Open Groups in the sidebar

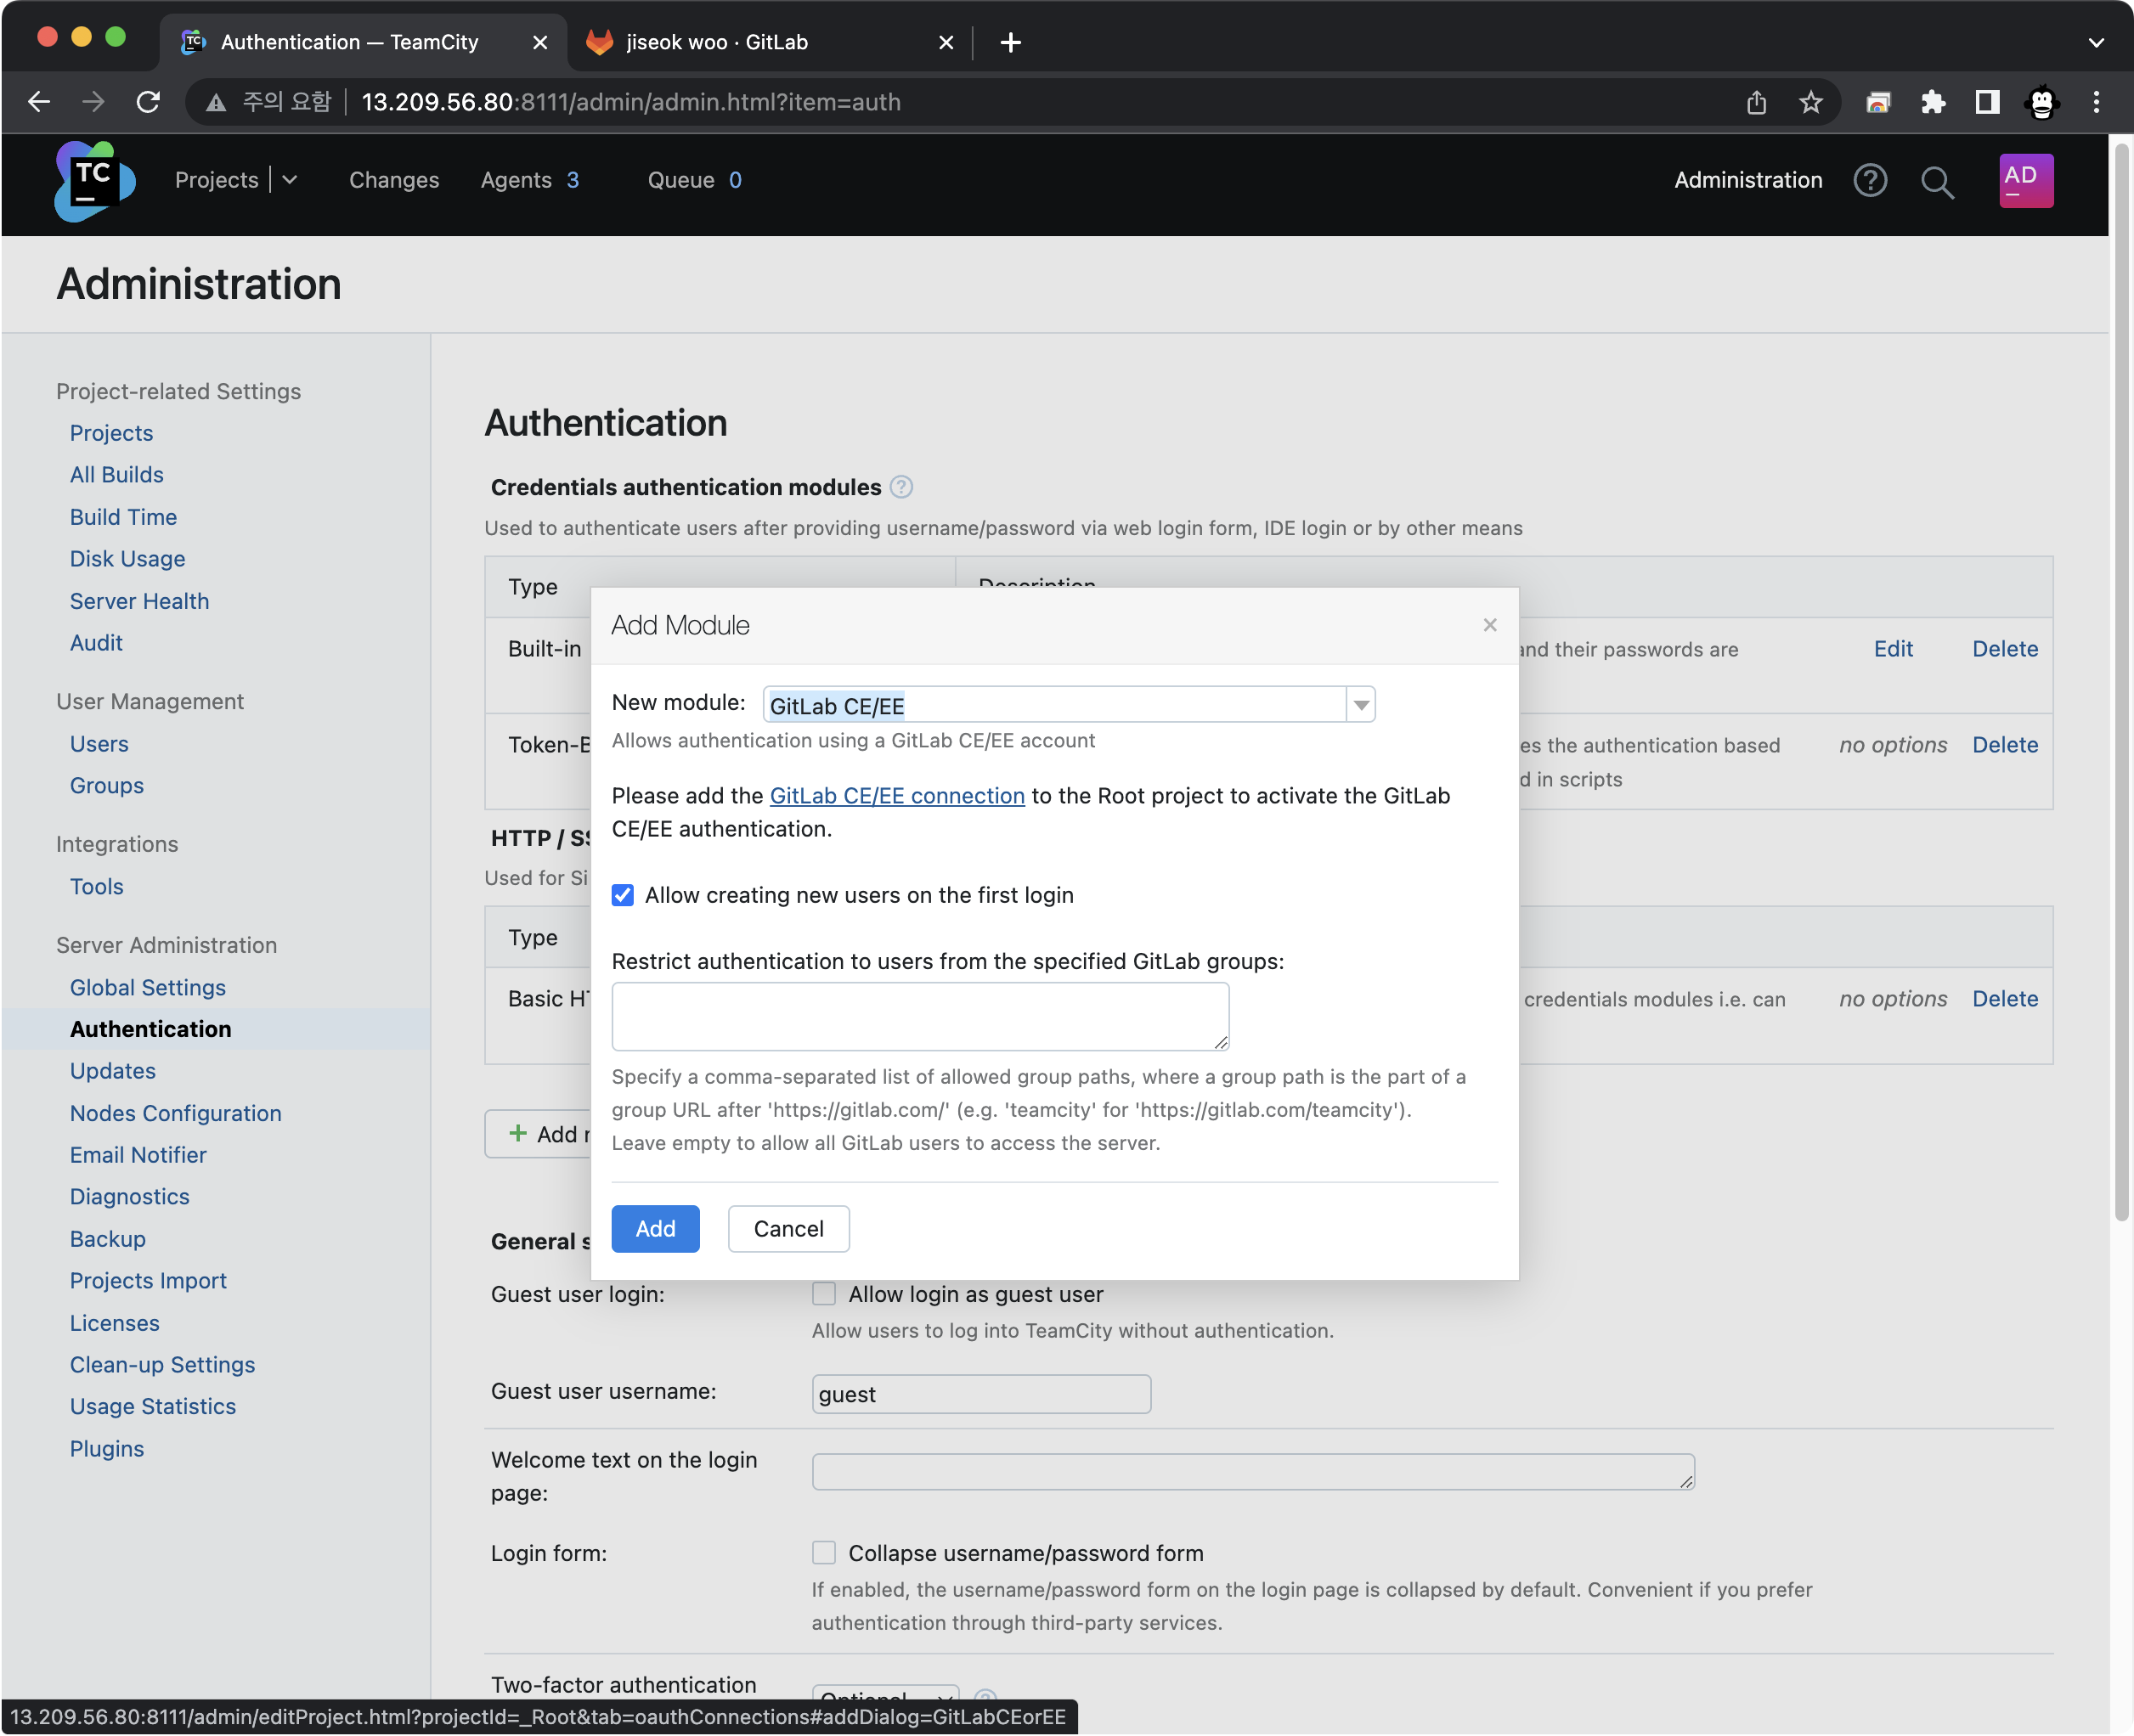[106, 786]
